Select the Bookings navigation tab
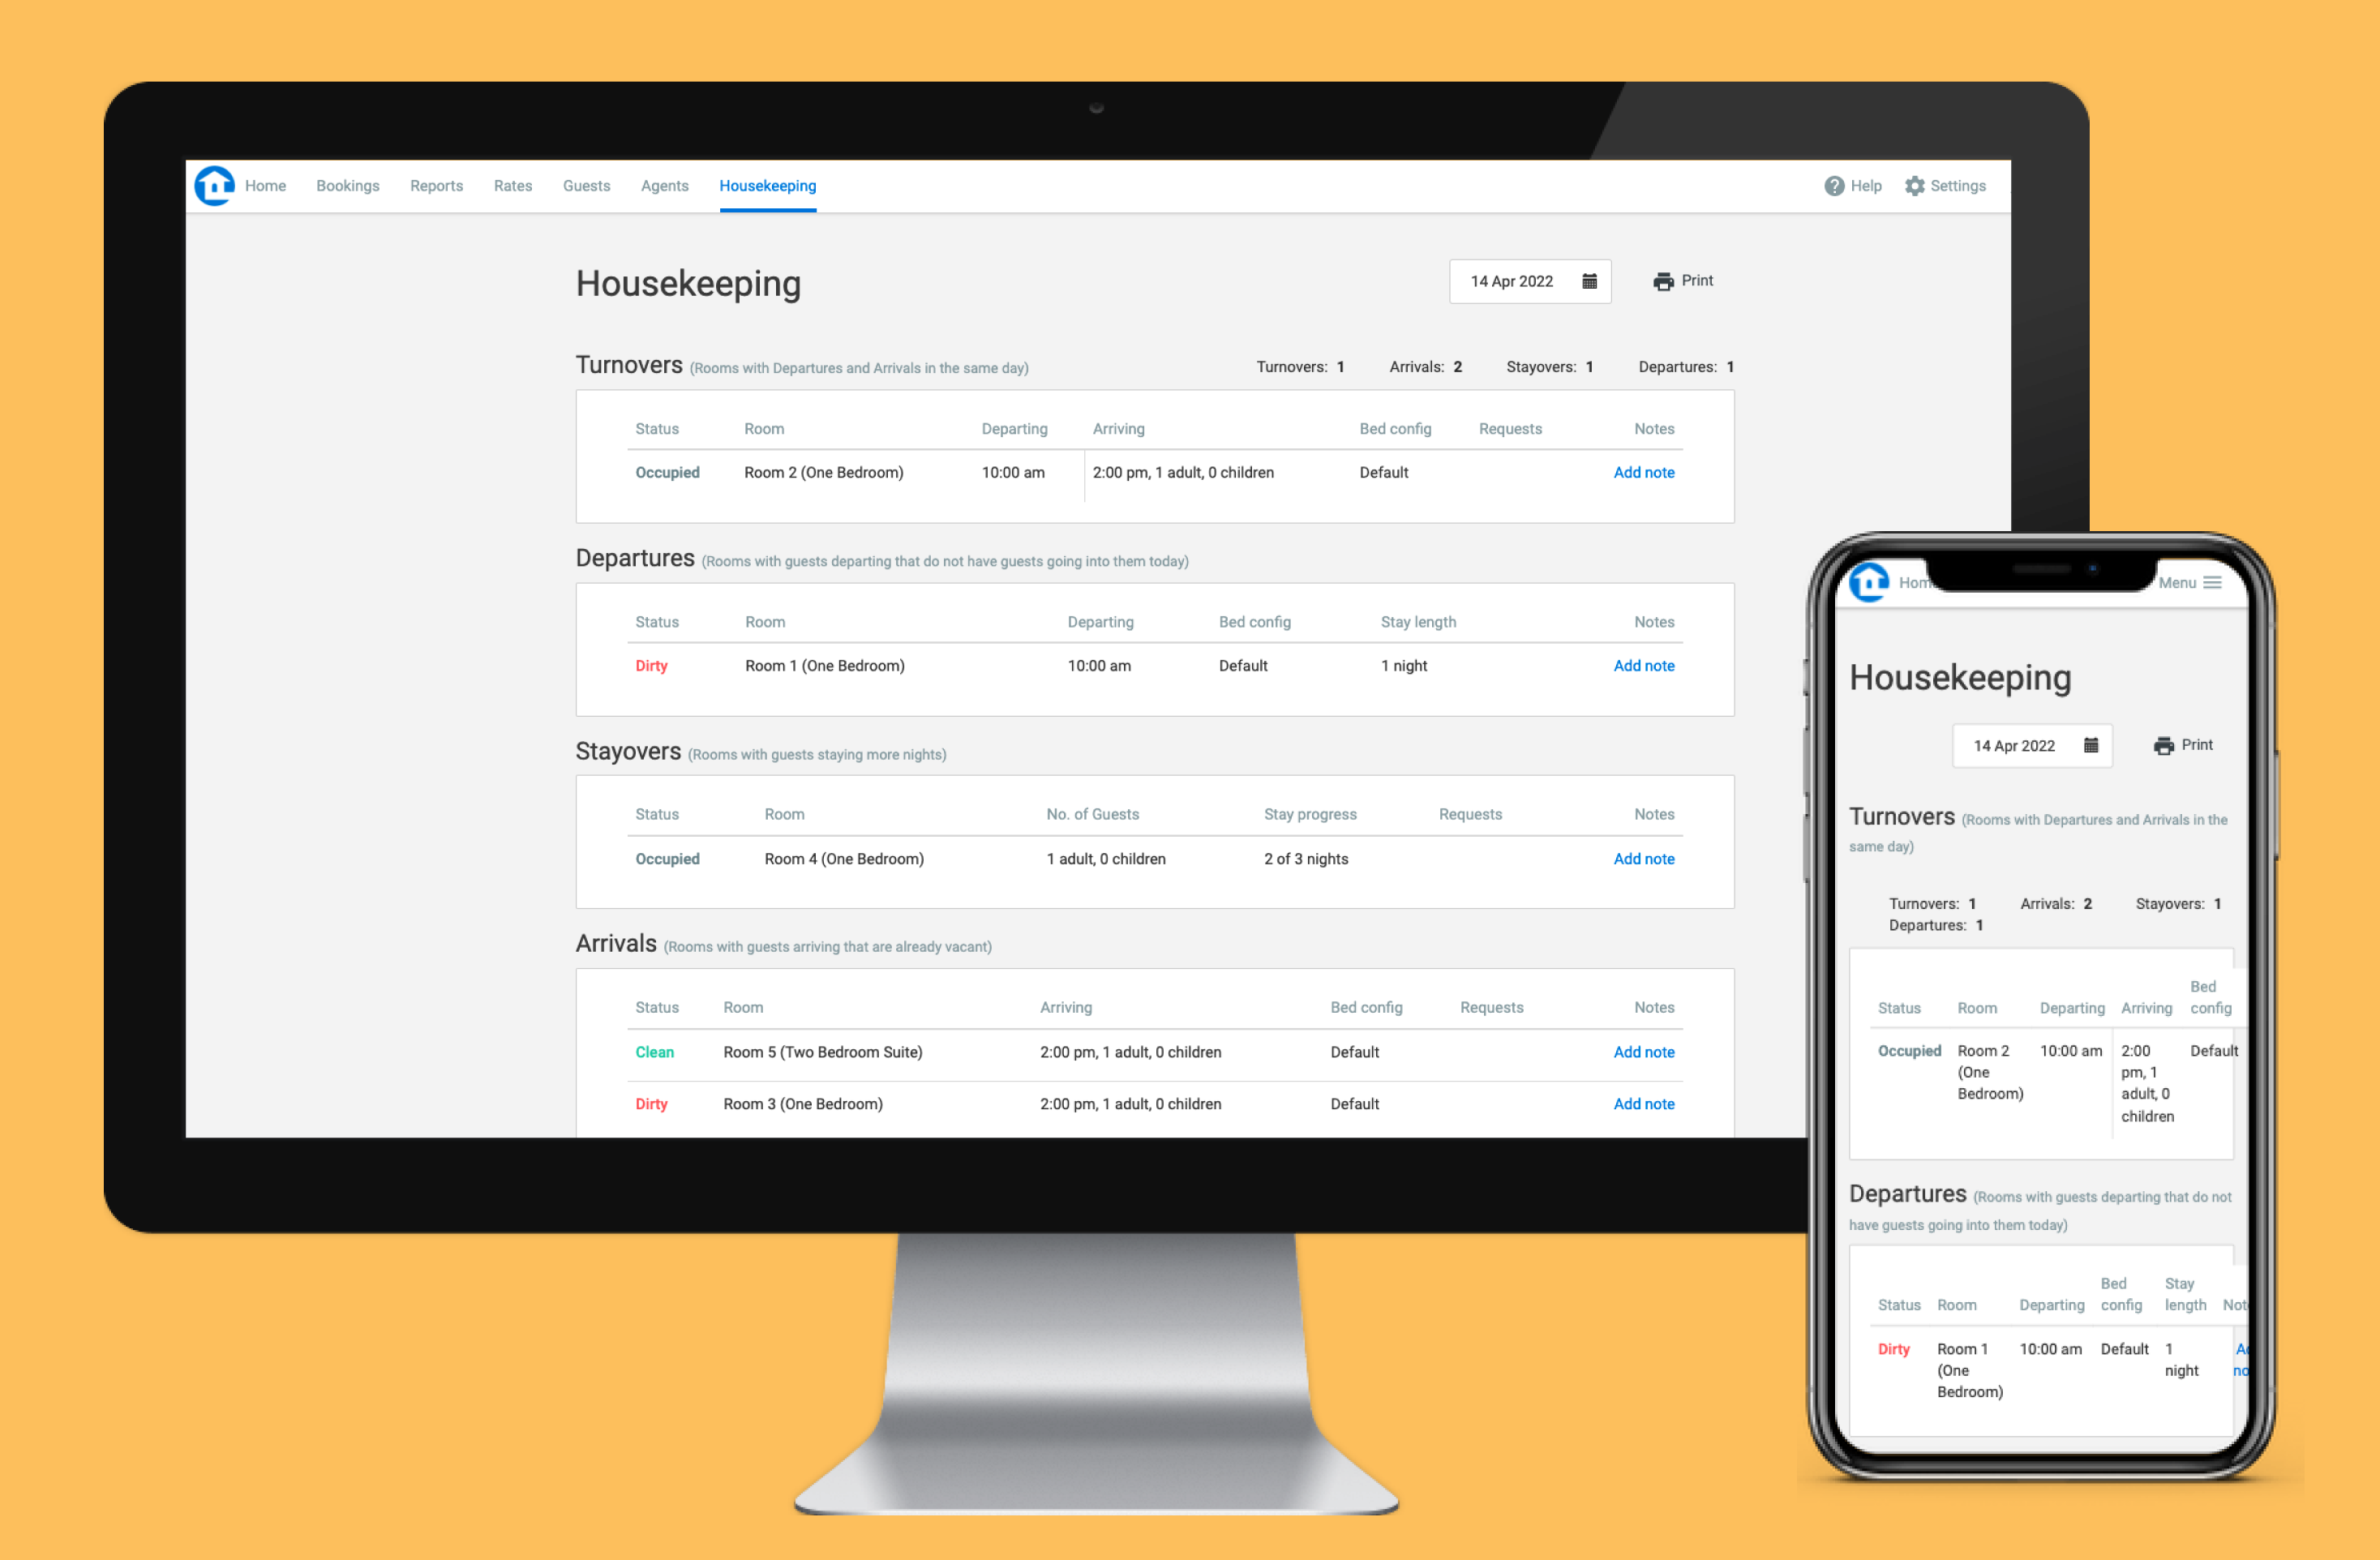2380x1560 pixels. click(x=345, y=185)
